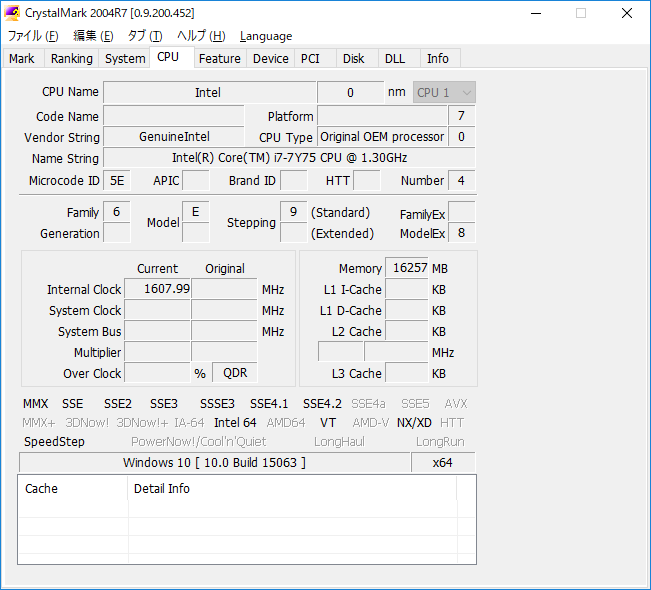The image size is (651, 590).
Task: Click the Memory value 16257
Action: tap(407, 268)
